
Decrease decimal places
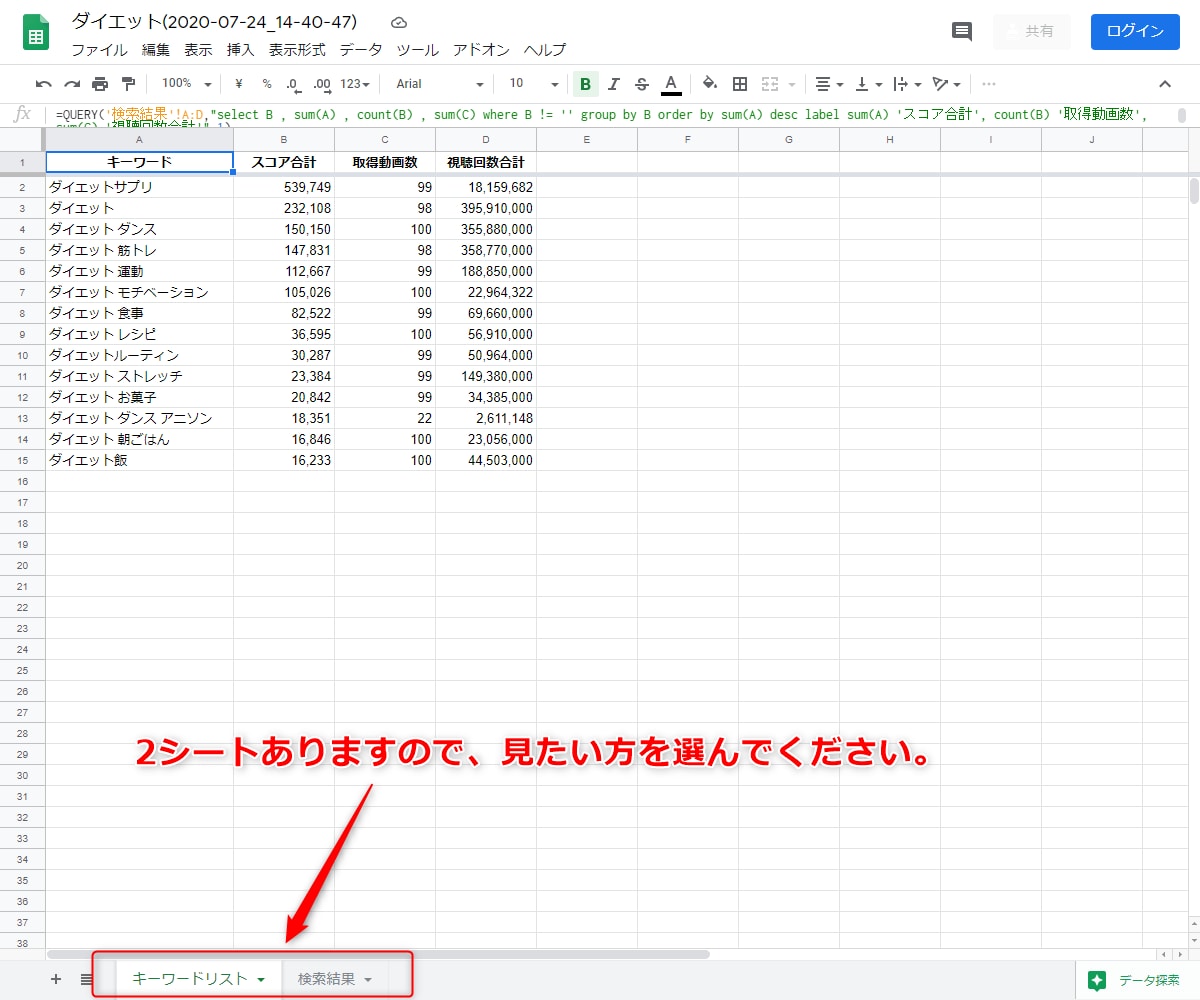292,84
